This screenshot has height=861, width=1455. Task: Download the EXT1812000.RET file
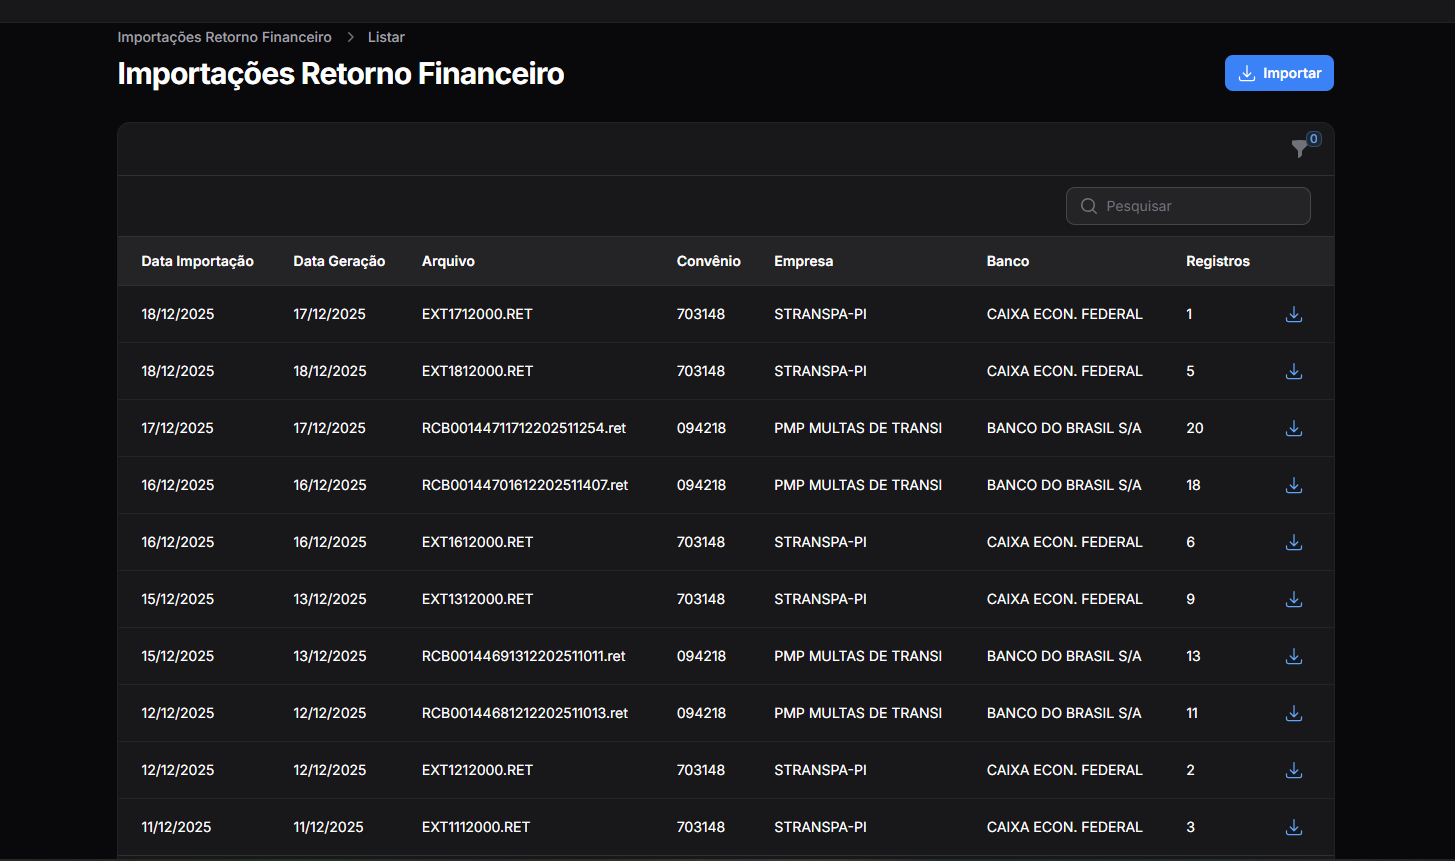pyautogui.click(x=1293, y=371)
